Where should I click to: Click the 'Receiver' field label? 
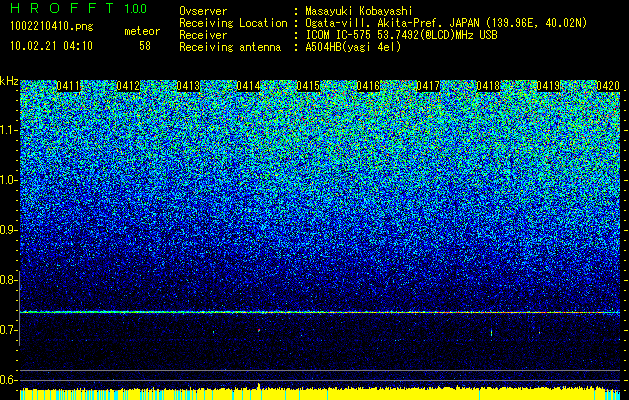click(x=203, y=35)
